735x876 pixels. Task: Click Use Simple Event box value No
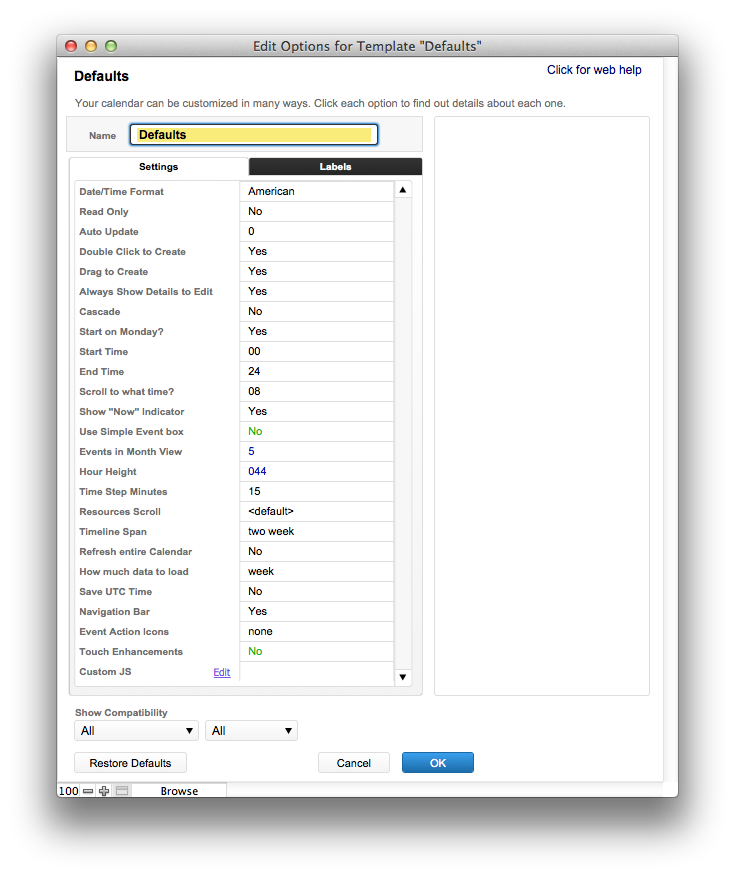click(x=317, y=431)
